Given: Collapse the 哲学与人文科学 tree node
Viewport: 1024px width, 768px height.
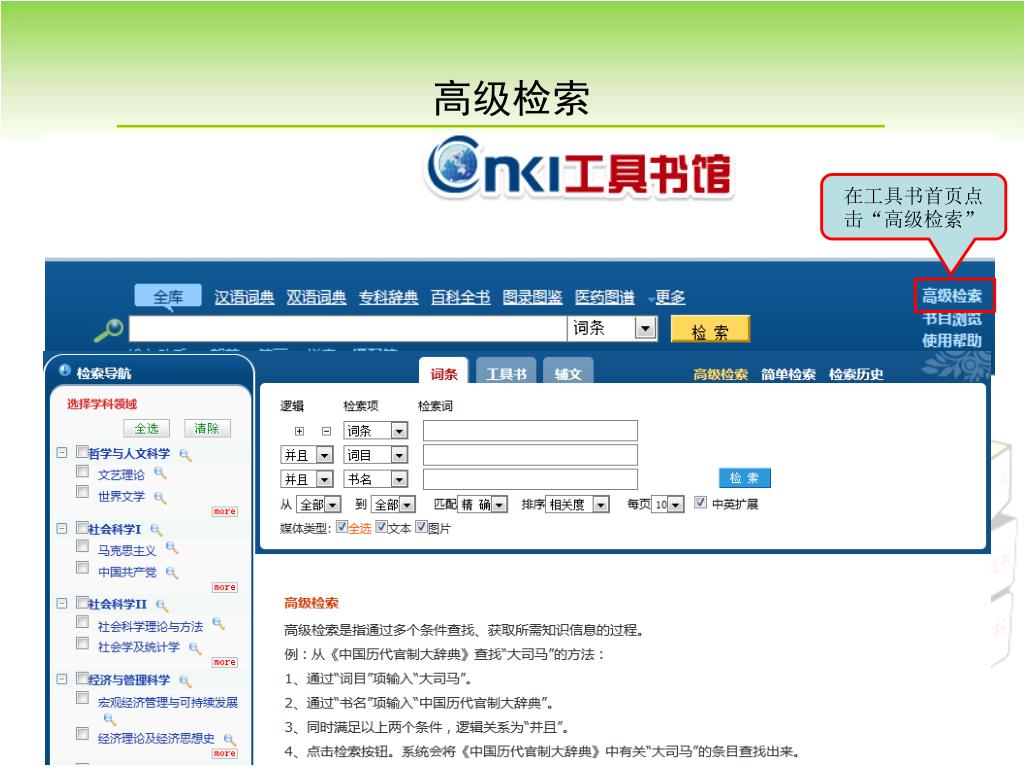Looking at the screenshot, I should pyautogui.click(x=62, y=453).
